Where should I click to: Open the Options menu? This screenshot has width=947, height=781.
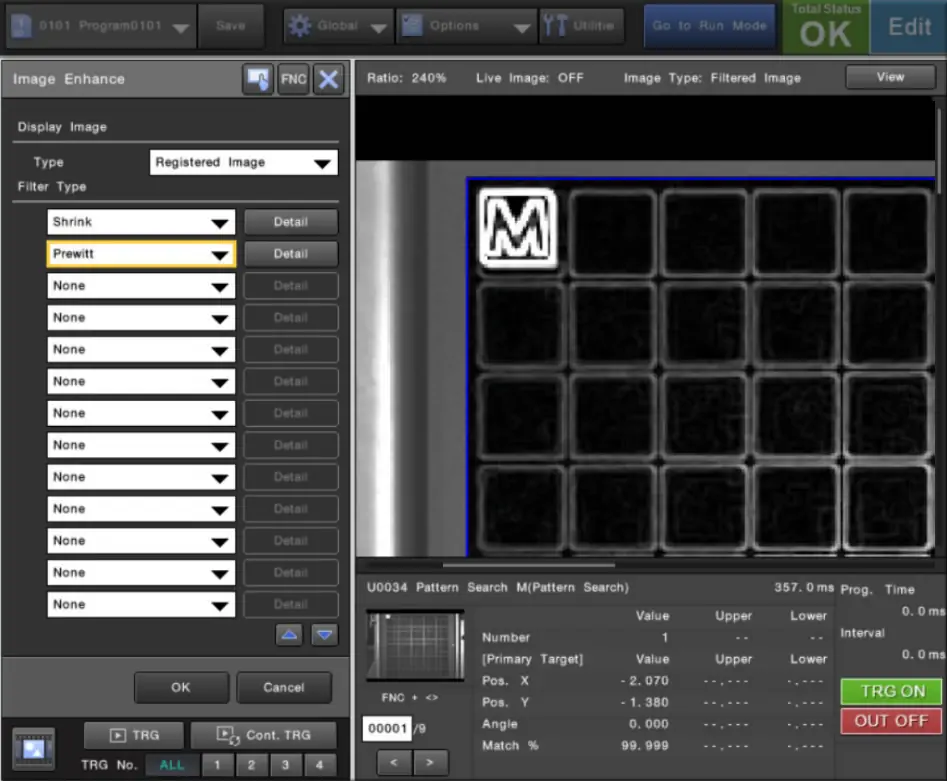466,26
